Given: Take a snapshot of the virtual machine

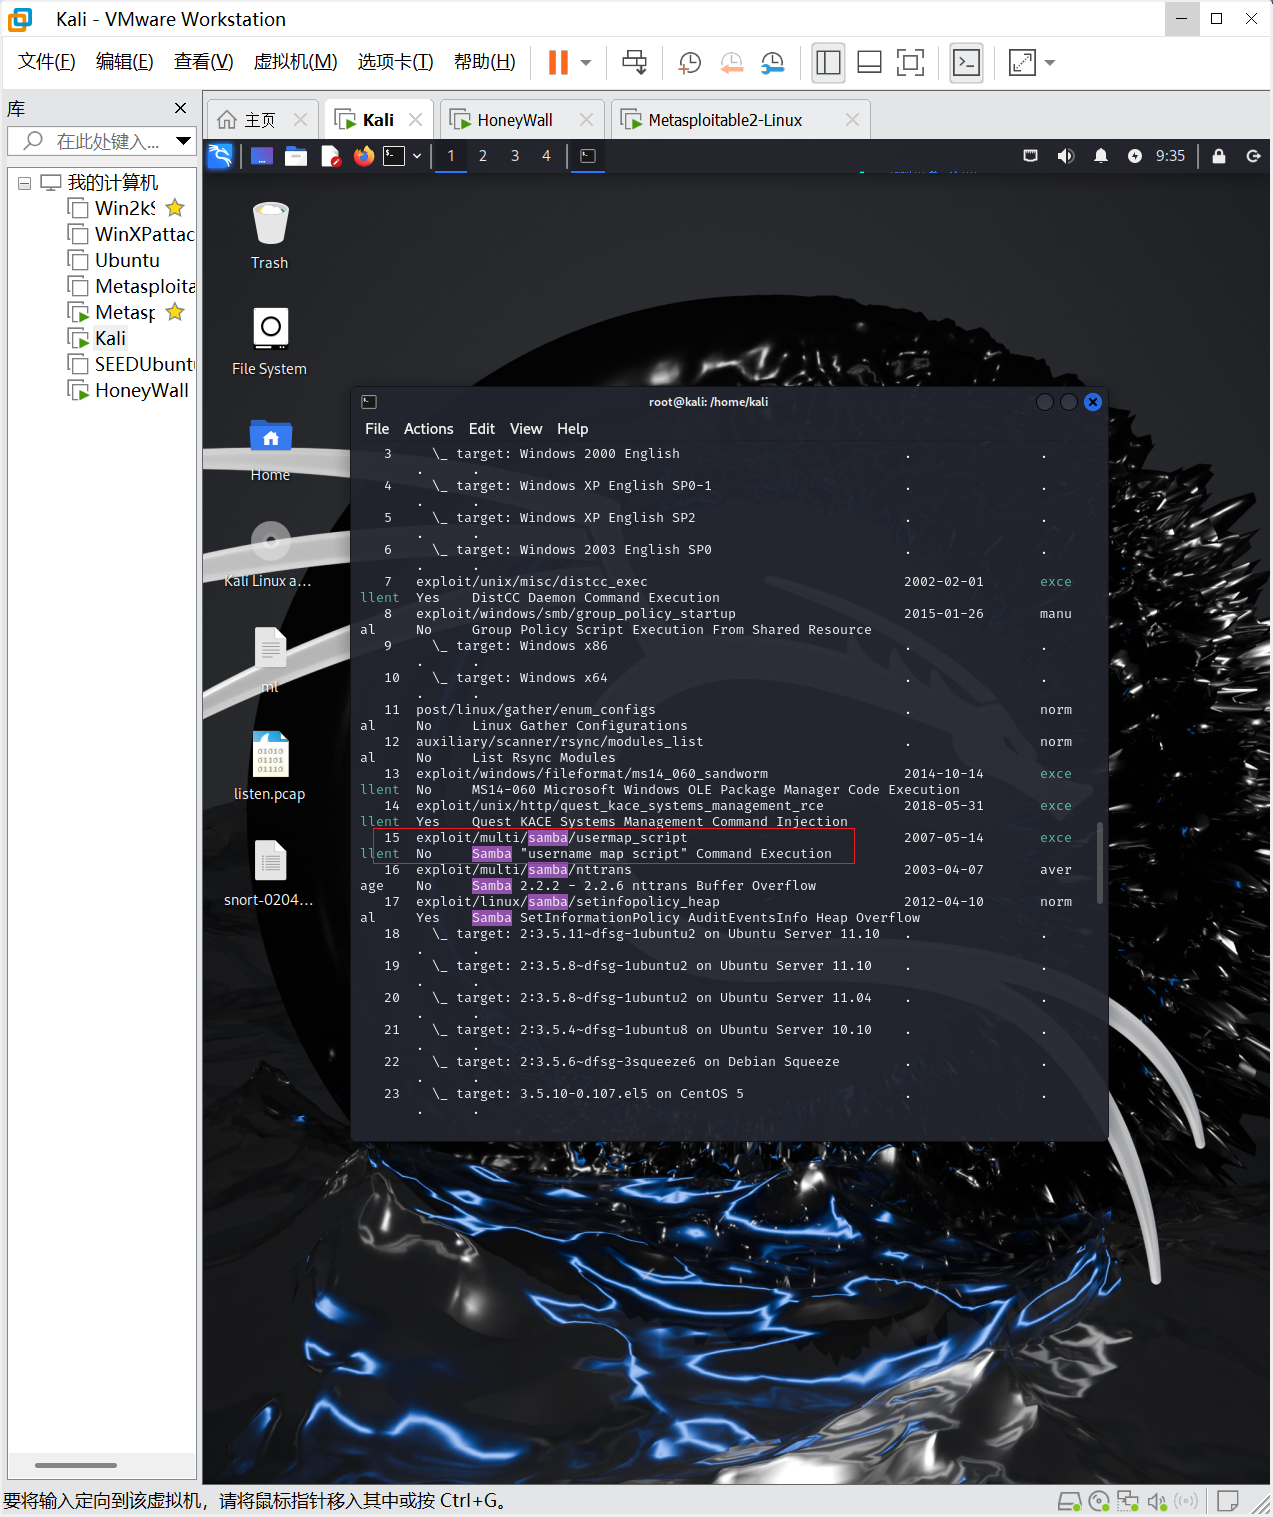Looking at the screenshot, I should 689,63.
